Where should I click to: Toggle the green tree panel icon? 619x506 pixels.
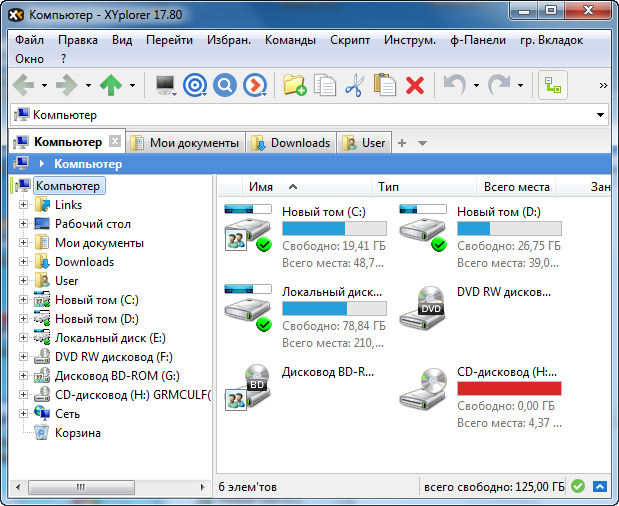pyautogui.click(x=552, y=86)
